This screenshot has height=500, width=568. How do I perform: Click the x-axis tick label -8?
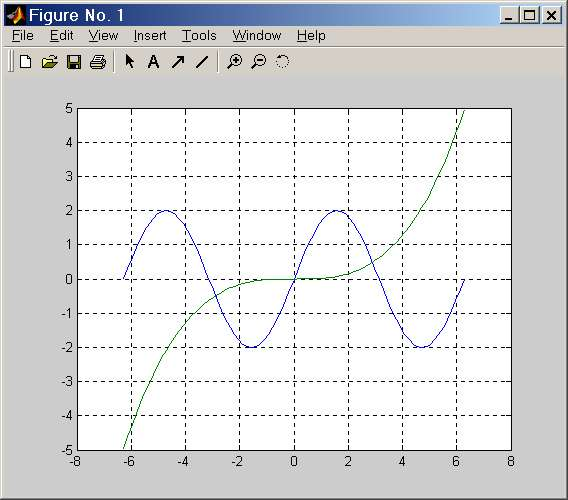(x=75, y=462)
